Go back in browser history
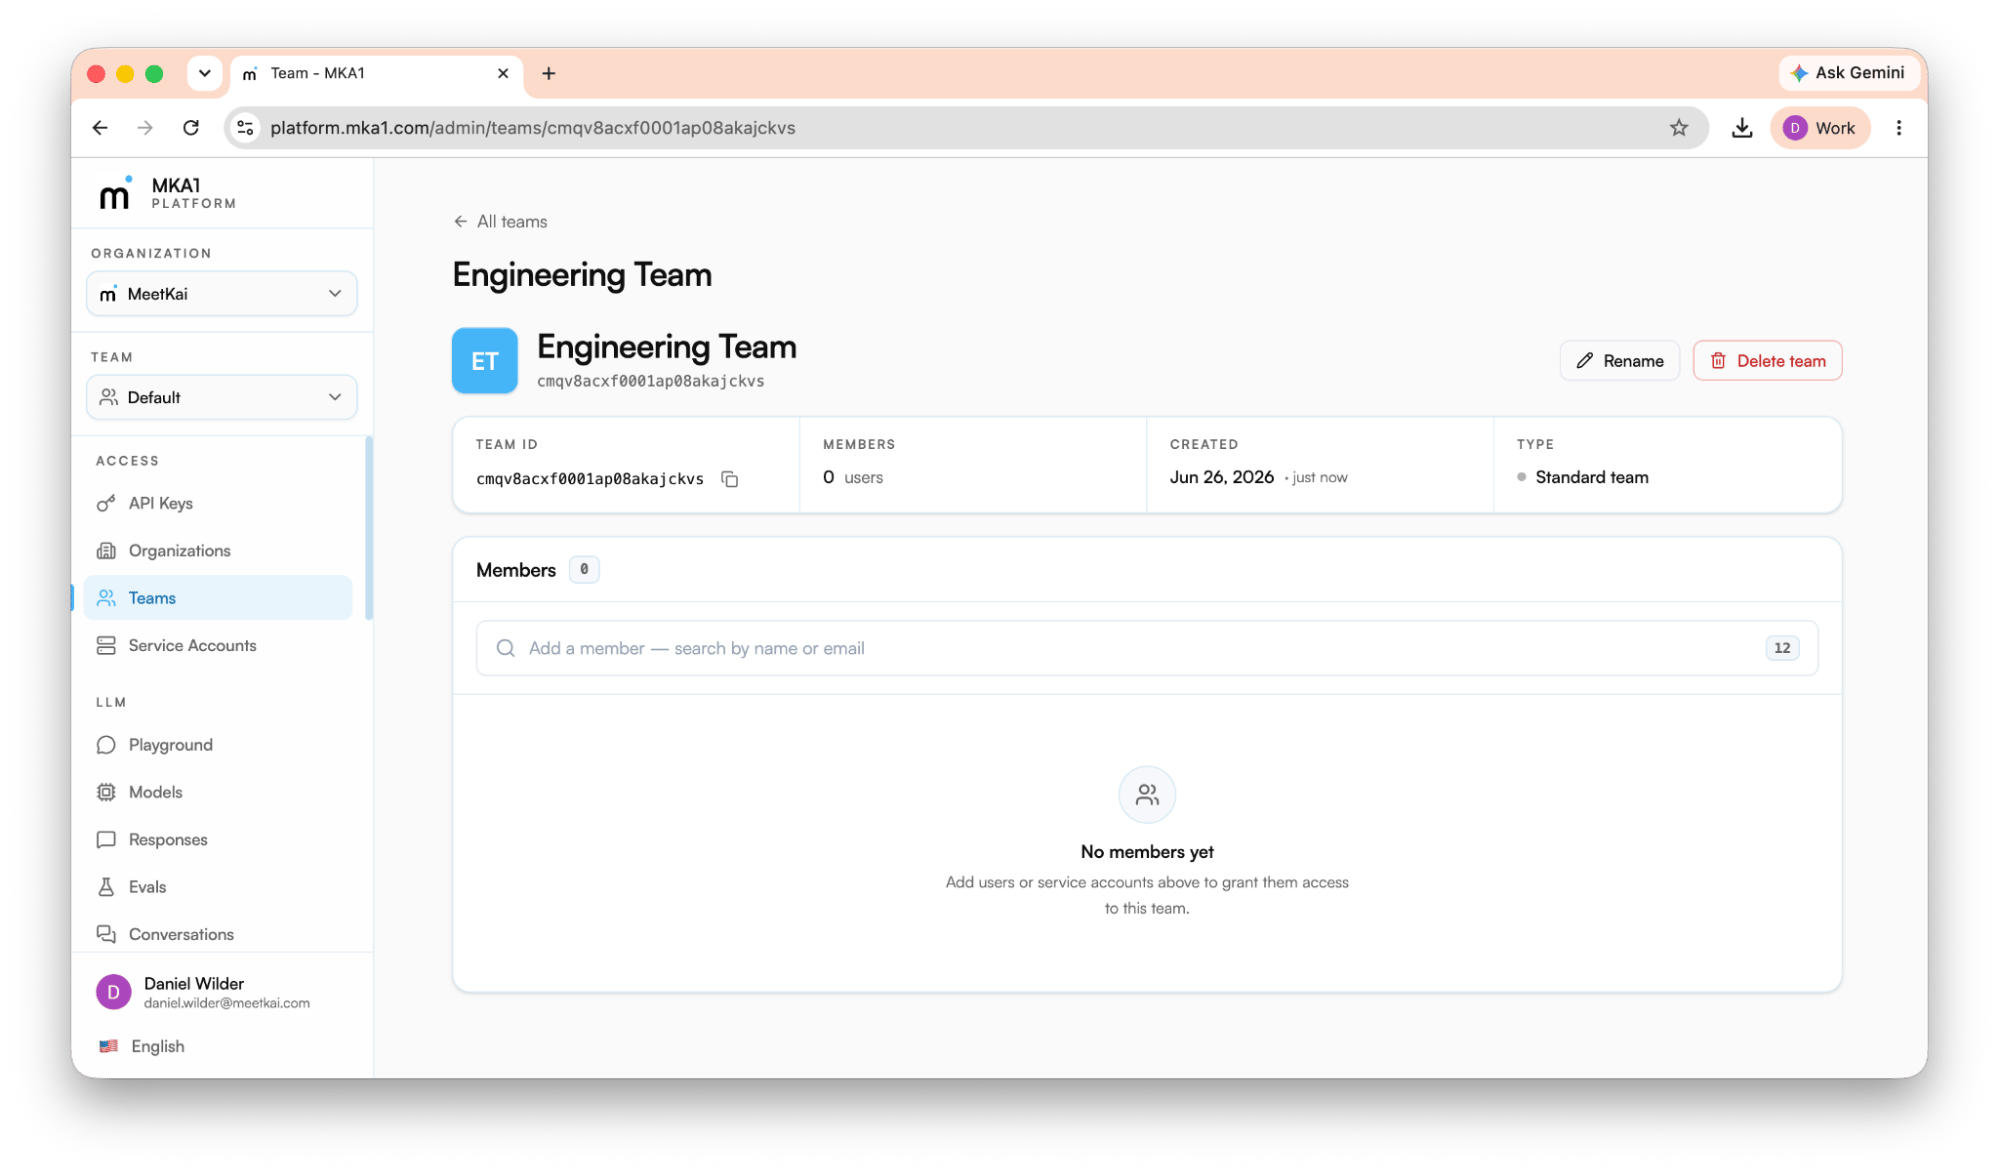 [100, 128]
